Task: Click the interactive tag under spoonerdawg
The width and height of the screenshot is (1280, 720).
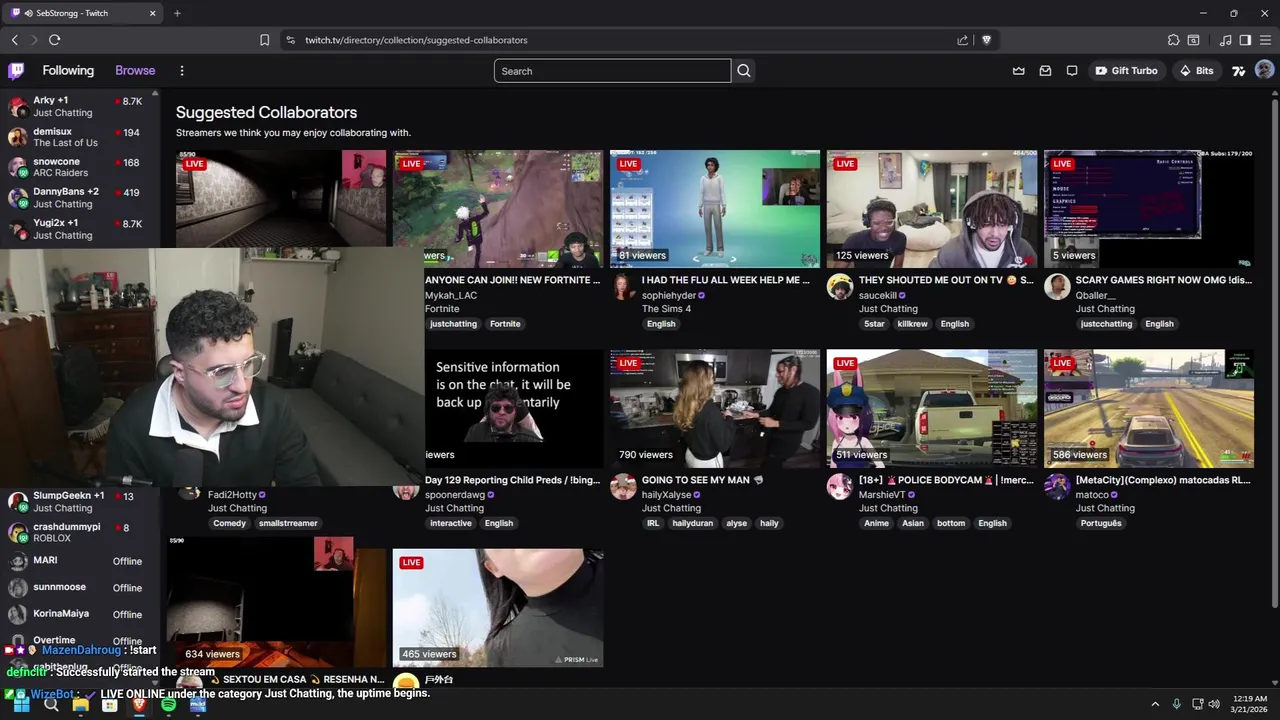Action: click(451, 523)
